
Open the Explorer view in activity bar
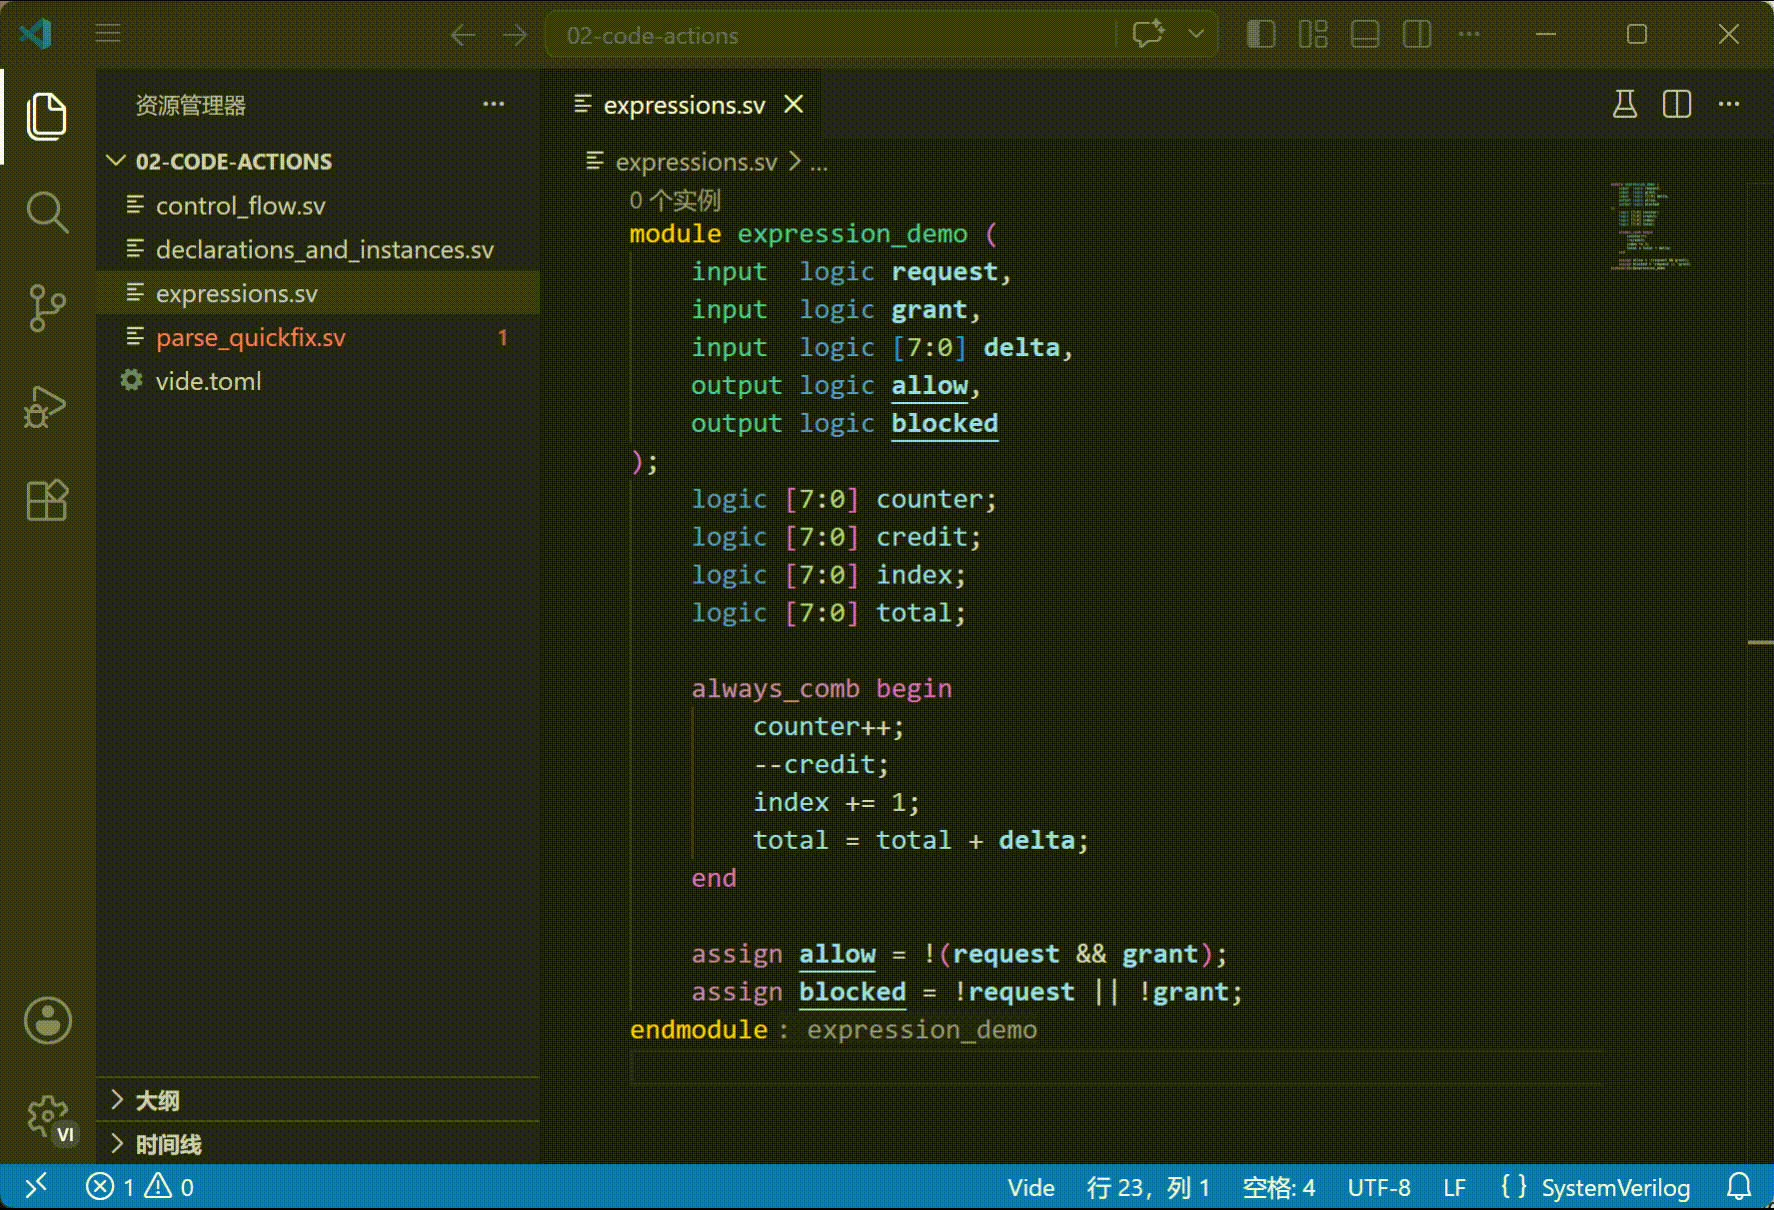coord(46,116)
